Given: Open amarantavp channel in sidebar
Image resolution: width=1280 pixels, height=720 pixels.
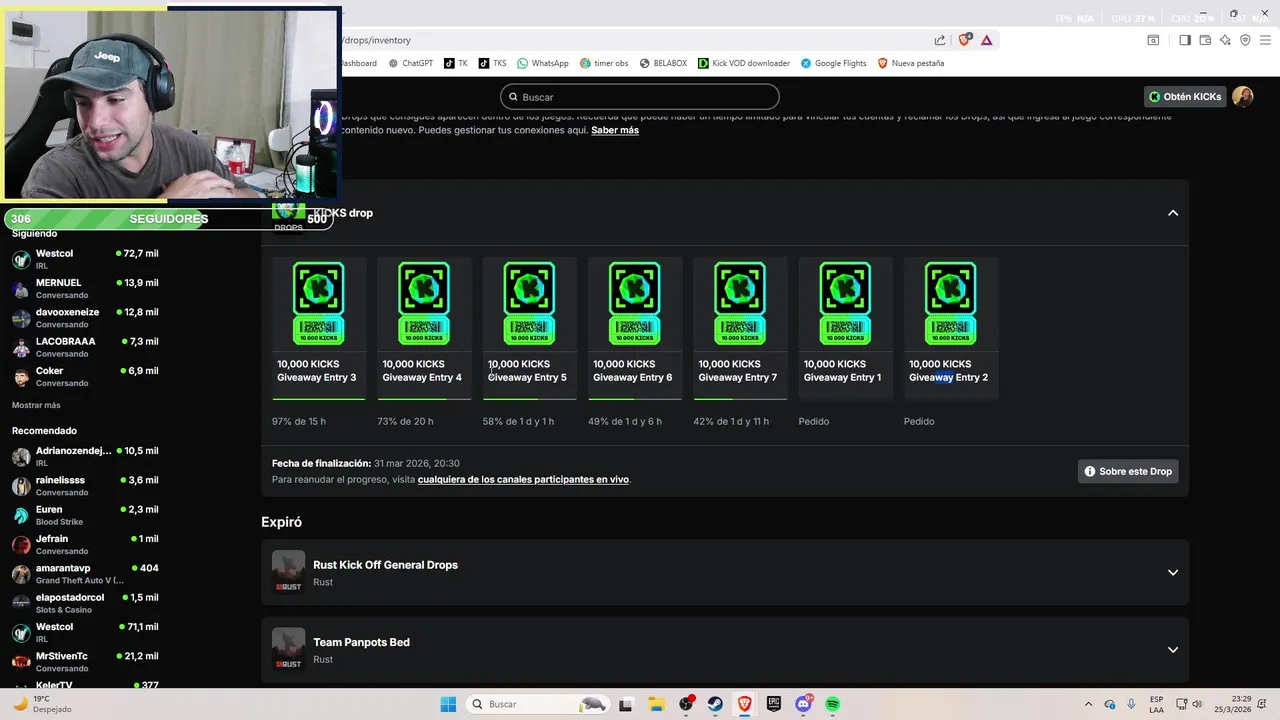Looking at the screenshot, I should pos(85,574).
